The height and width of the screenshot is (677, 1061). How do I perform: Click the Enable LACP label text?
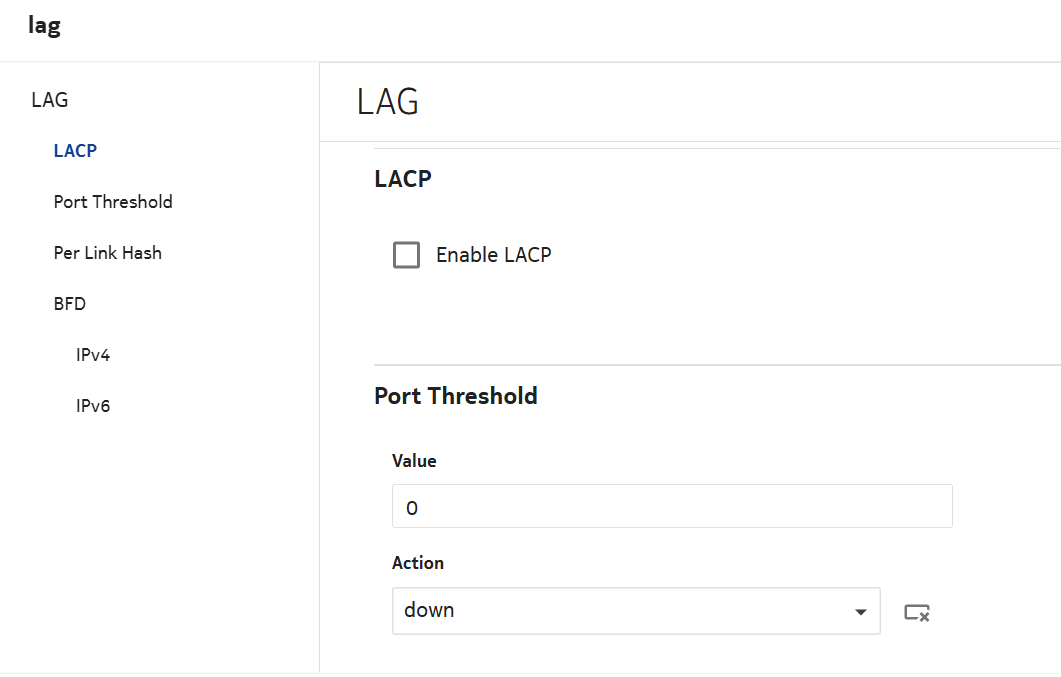tap(493, 255)
